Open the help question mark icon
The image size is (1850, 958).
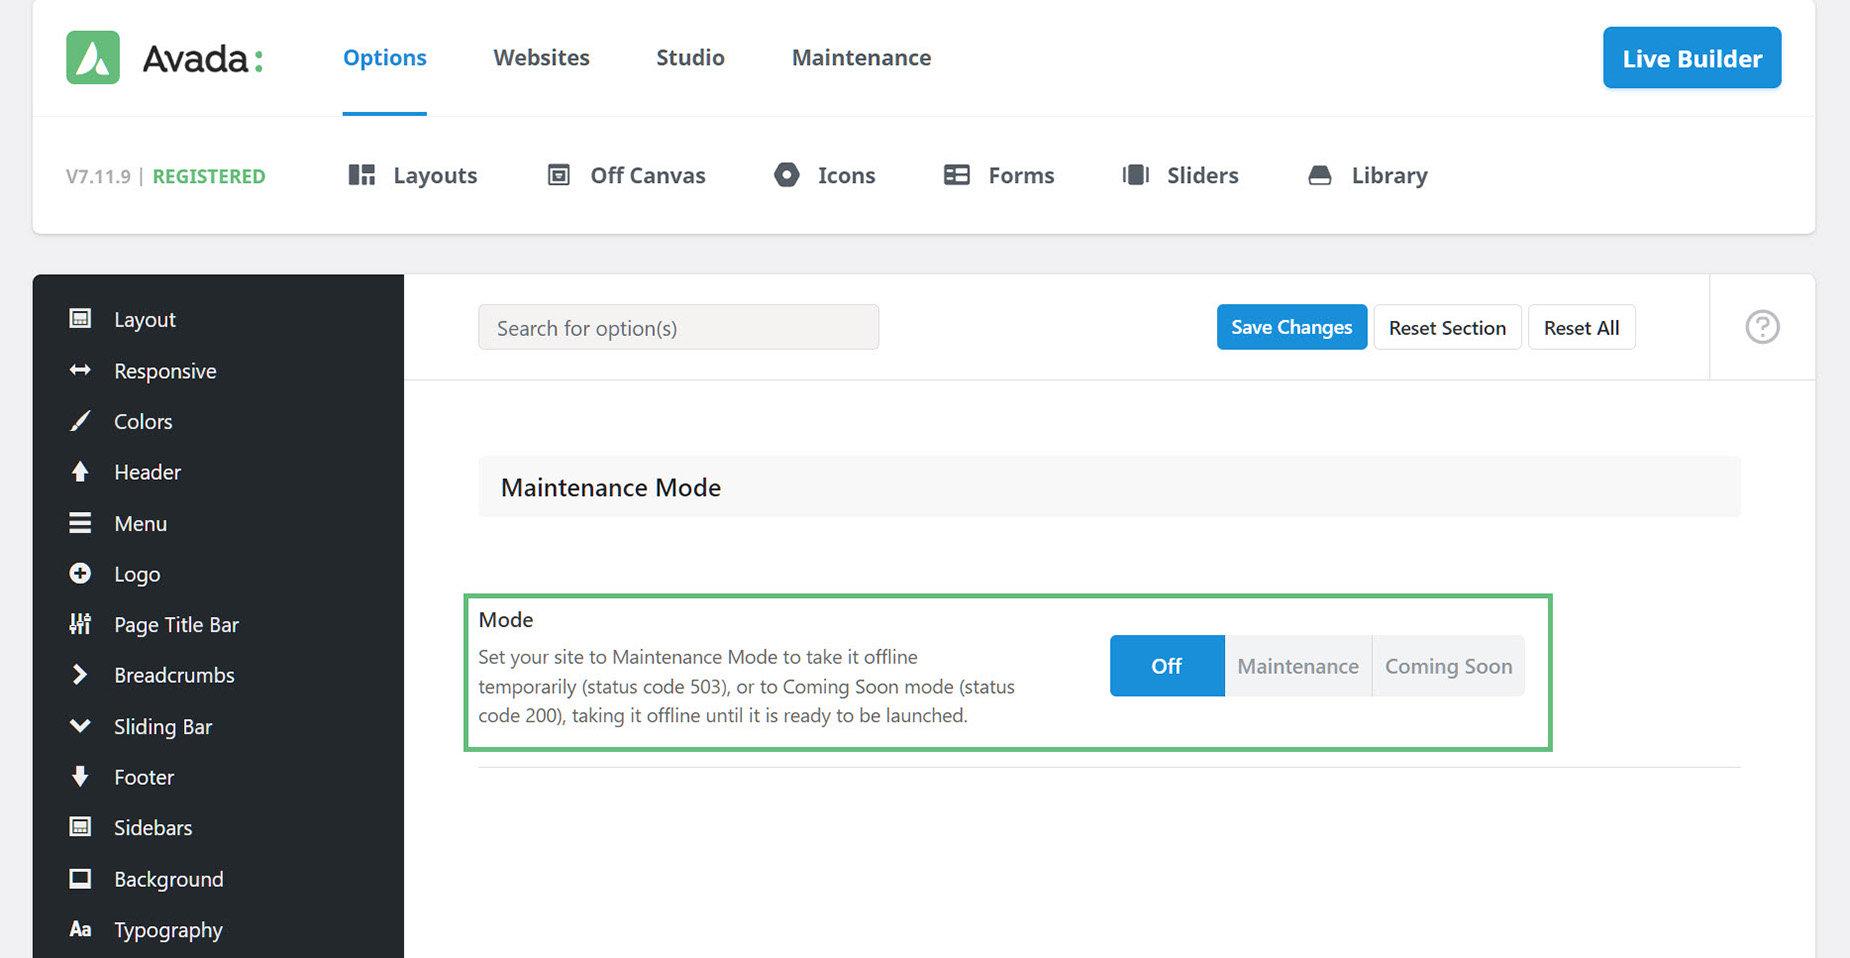click(x=1762, y=327)
